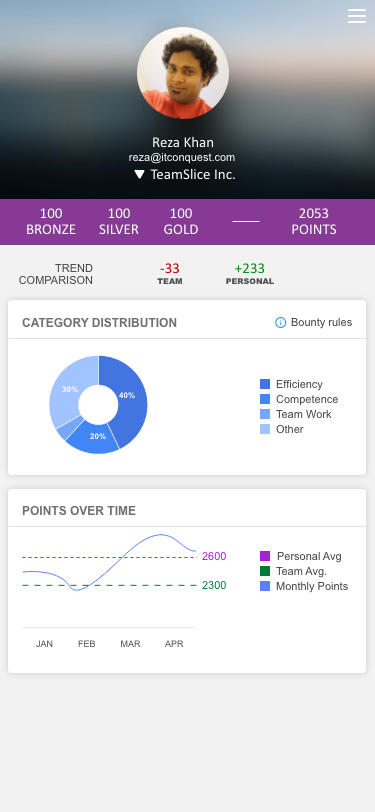The width and height of the screenshot is (375, 812).
Task: Select the 100 Silver stat
Action: (x=119, y=222)
